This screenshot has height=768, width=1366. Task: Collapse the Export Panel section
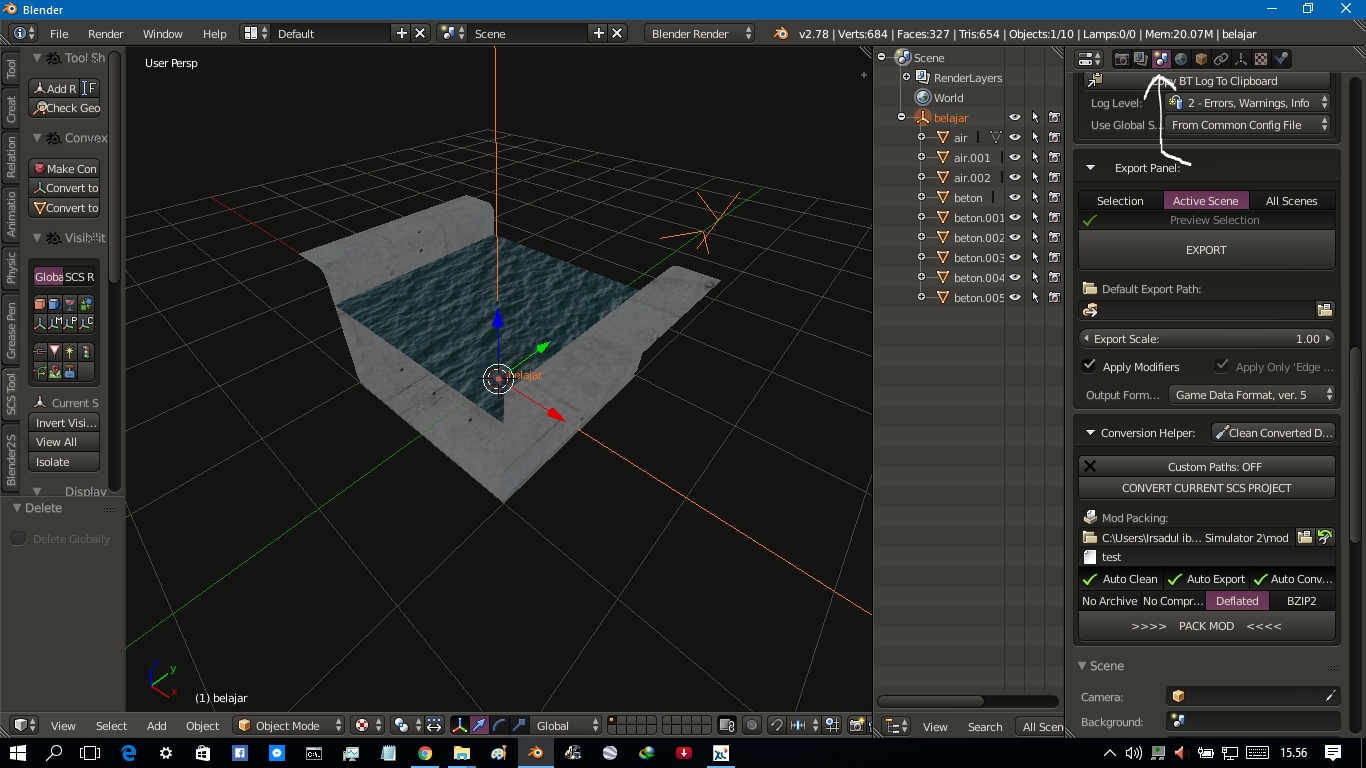(1089, 168)
